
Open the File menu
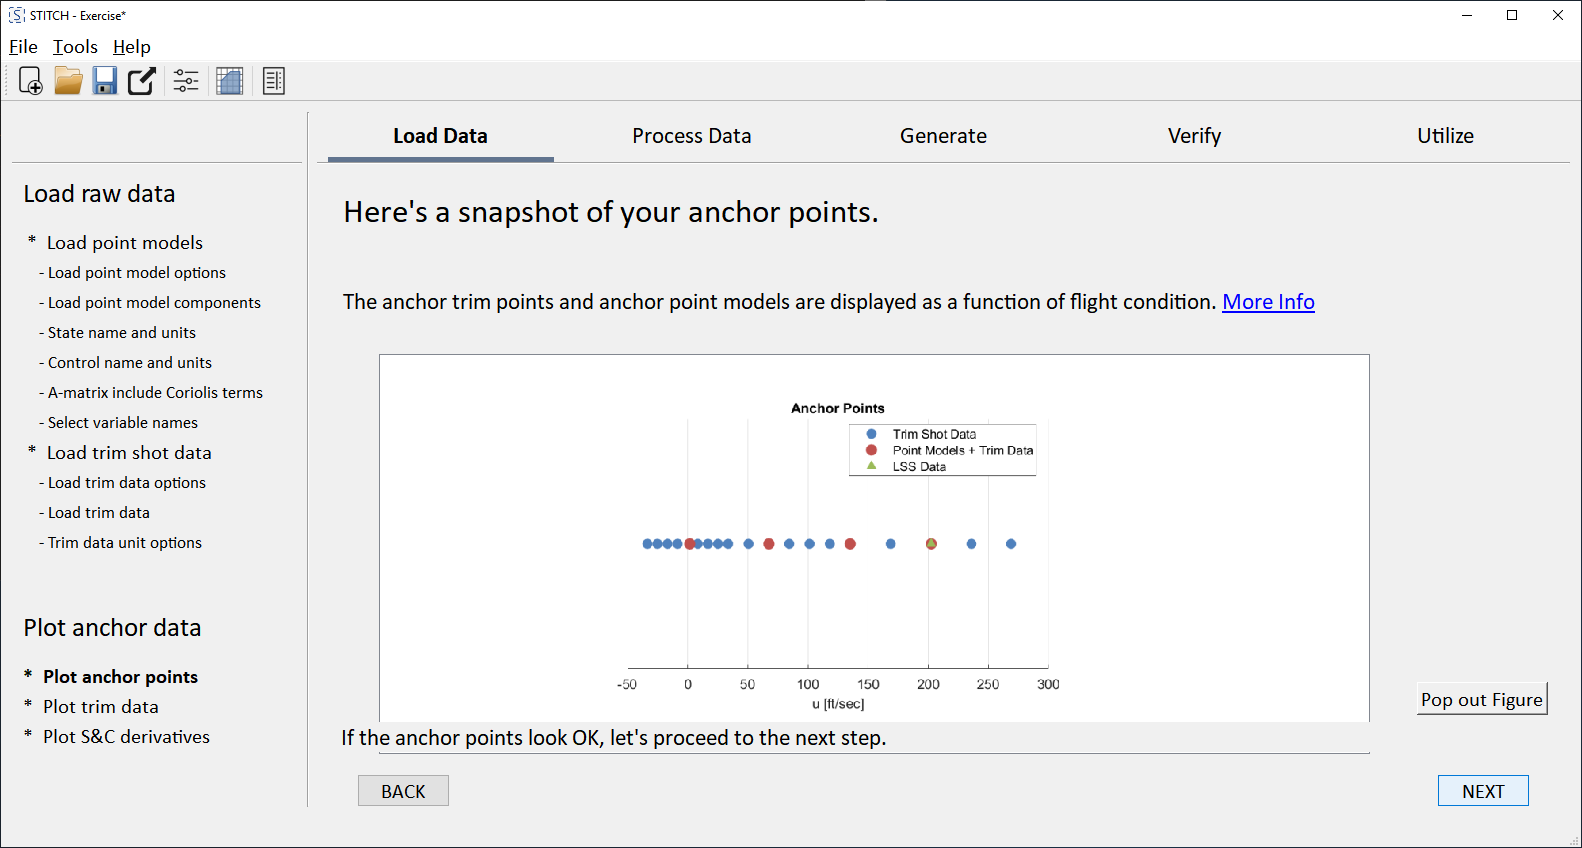(x=23, y=47)
